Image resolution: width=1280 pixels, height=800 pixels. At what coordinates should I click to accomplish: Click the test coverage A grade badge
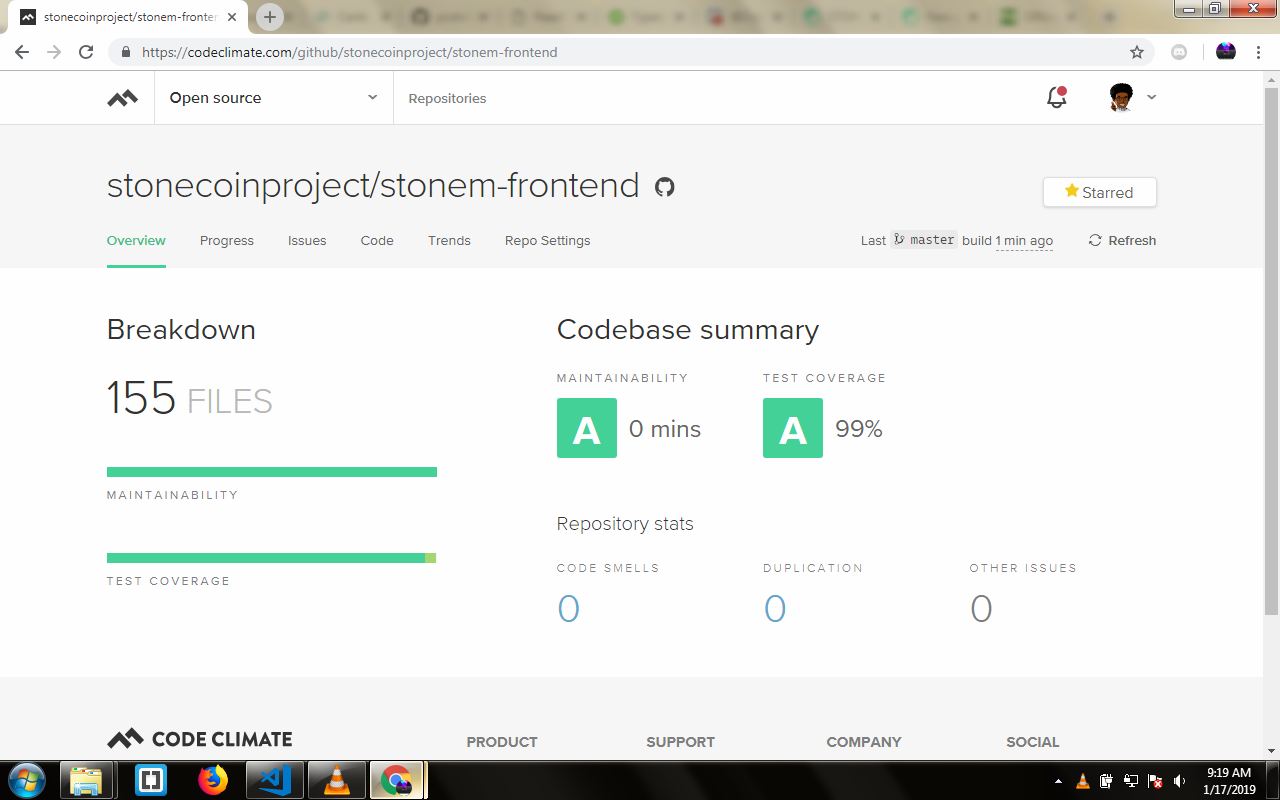[x=793, y=428]
